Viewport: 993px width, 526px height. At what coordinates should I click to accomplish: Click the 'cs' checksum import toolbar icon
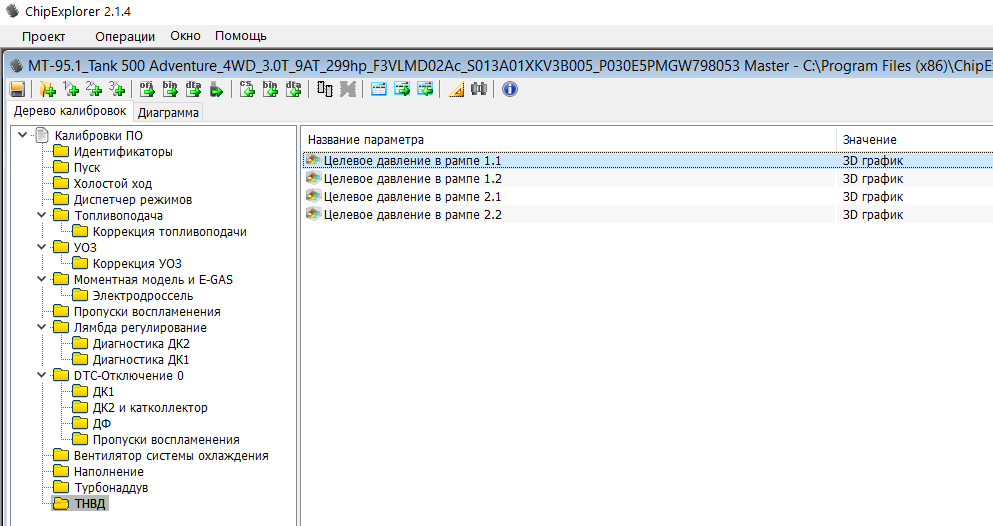point(248,89)
